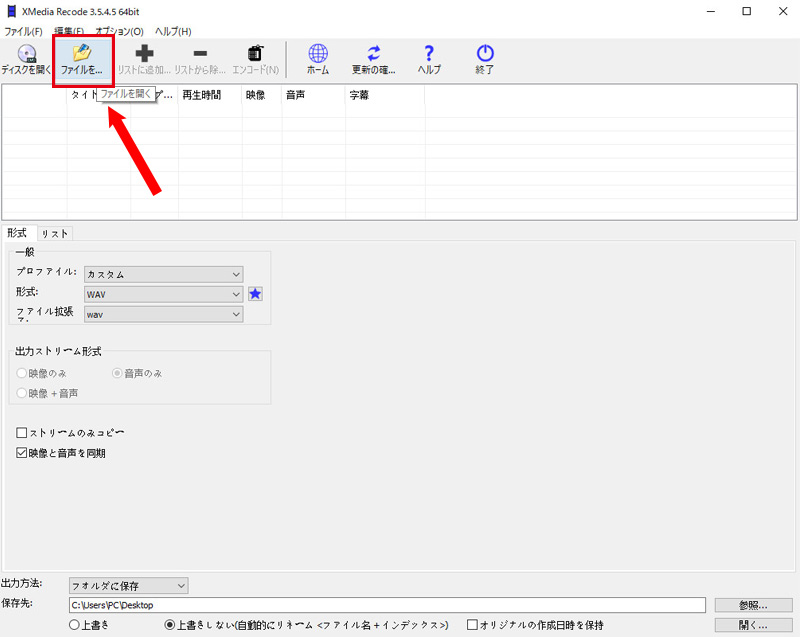Switch to the リスト tab
This screenshot has height=637, width=800.
55,234
